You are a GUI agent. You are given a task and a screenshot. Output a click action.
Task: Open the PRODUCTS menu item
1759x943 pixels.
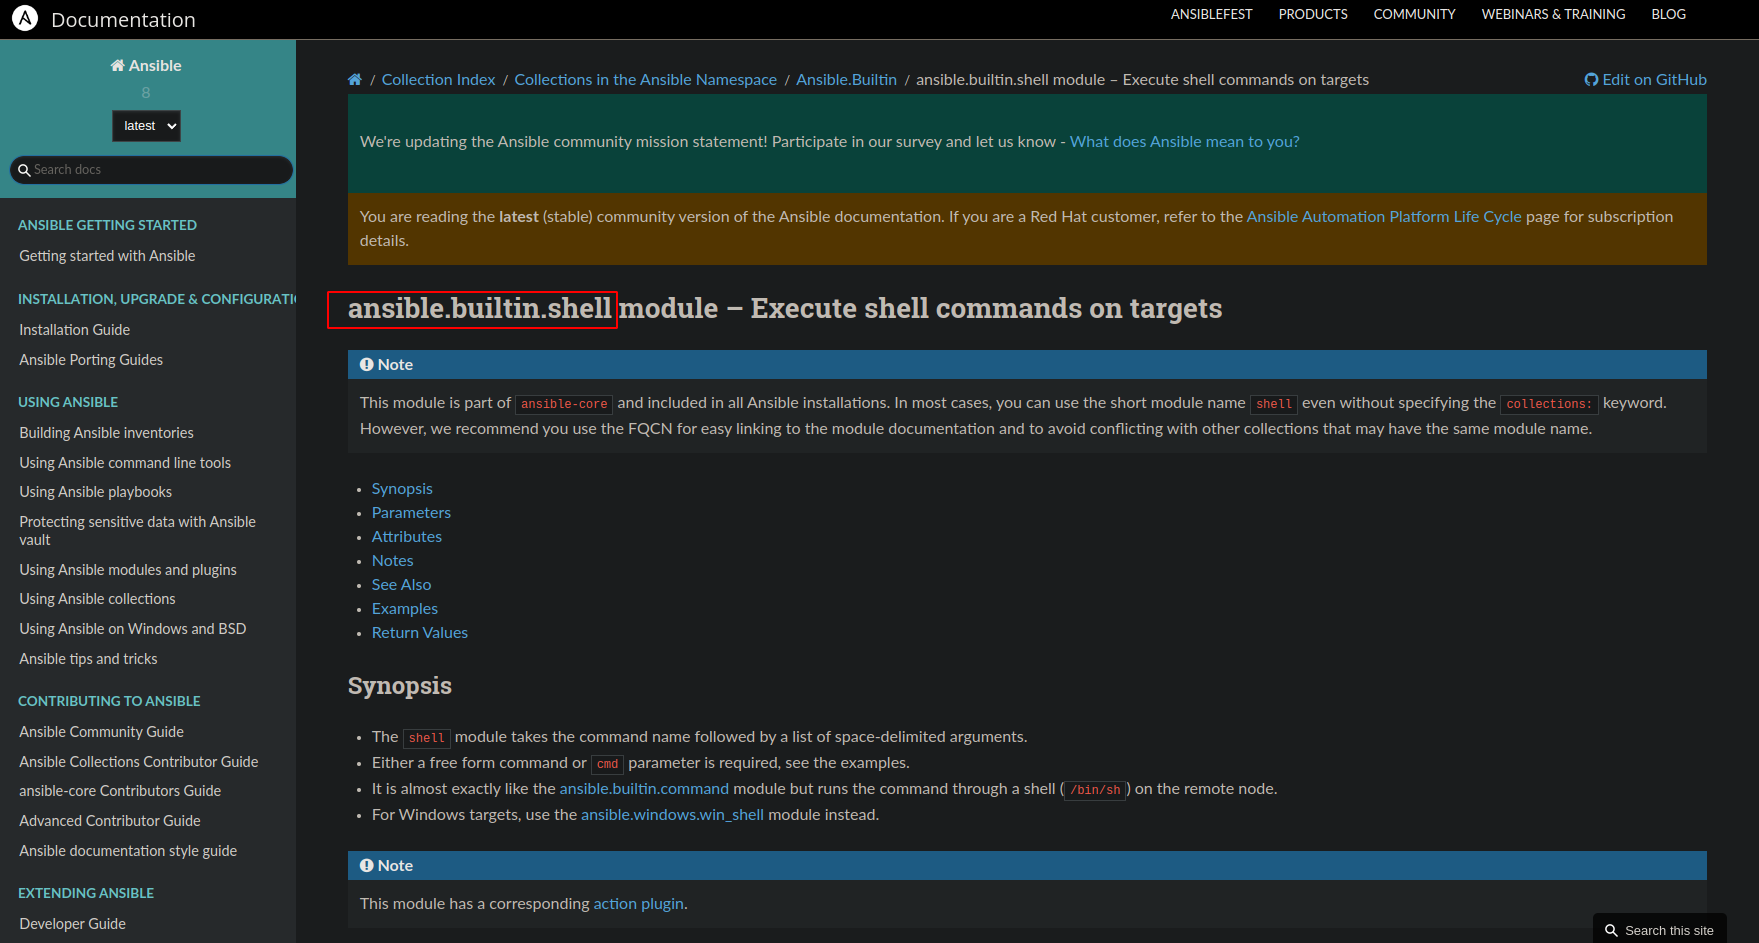1312,14
